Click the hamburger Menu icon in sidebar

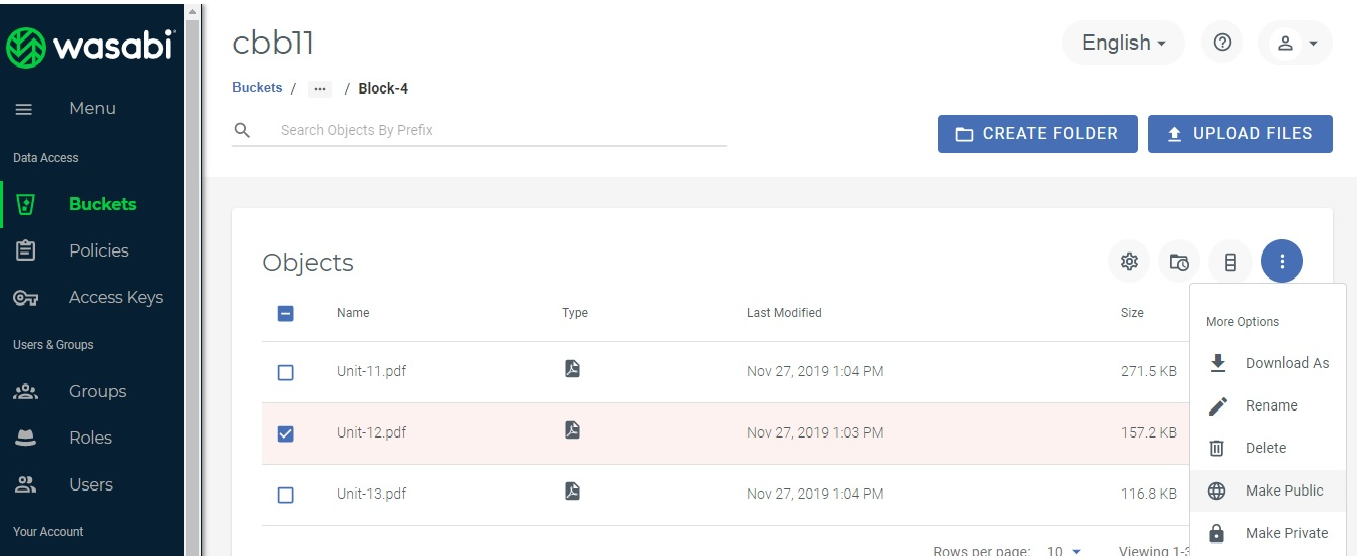[24, 109]
